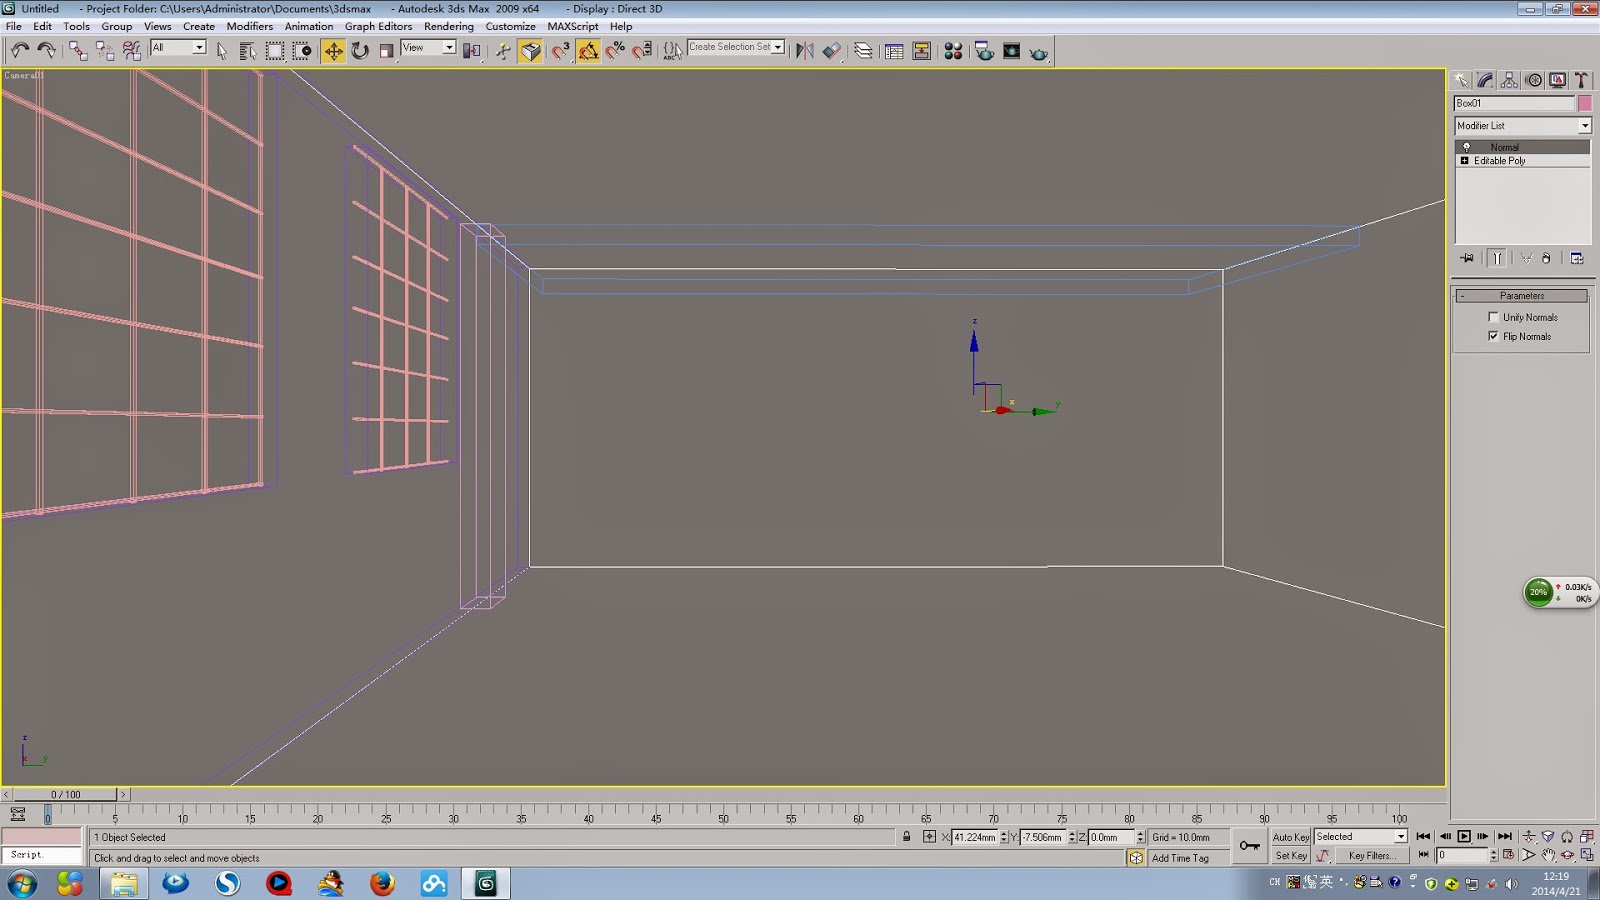Open the Use Pivot Point Center flyout
Viewport: 1600px width, 900px height.
(472, 51)
